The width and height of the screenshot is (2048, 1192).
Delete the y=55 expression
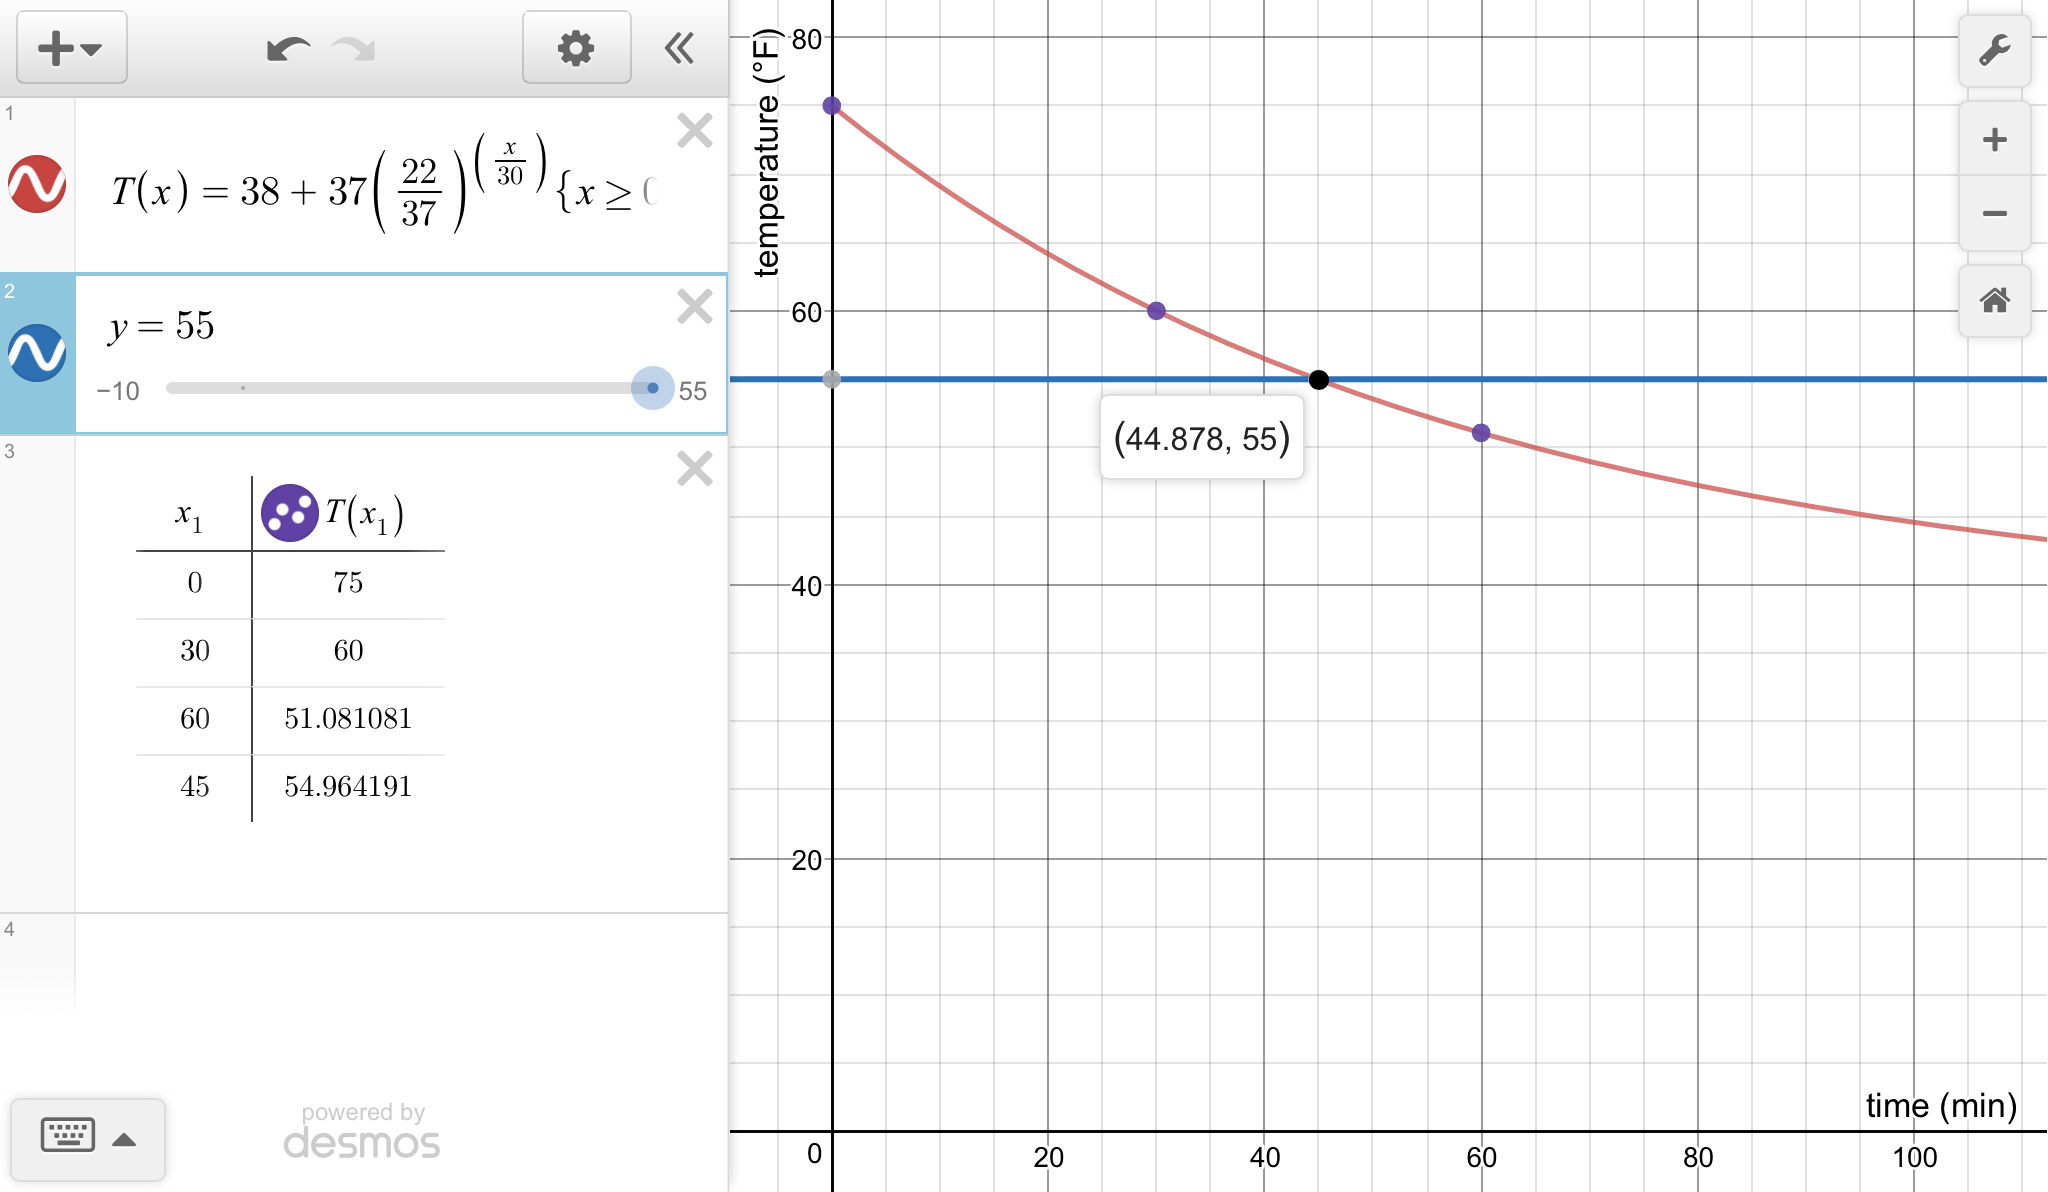point(694,306)
